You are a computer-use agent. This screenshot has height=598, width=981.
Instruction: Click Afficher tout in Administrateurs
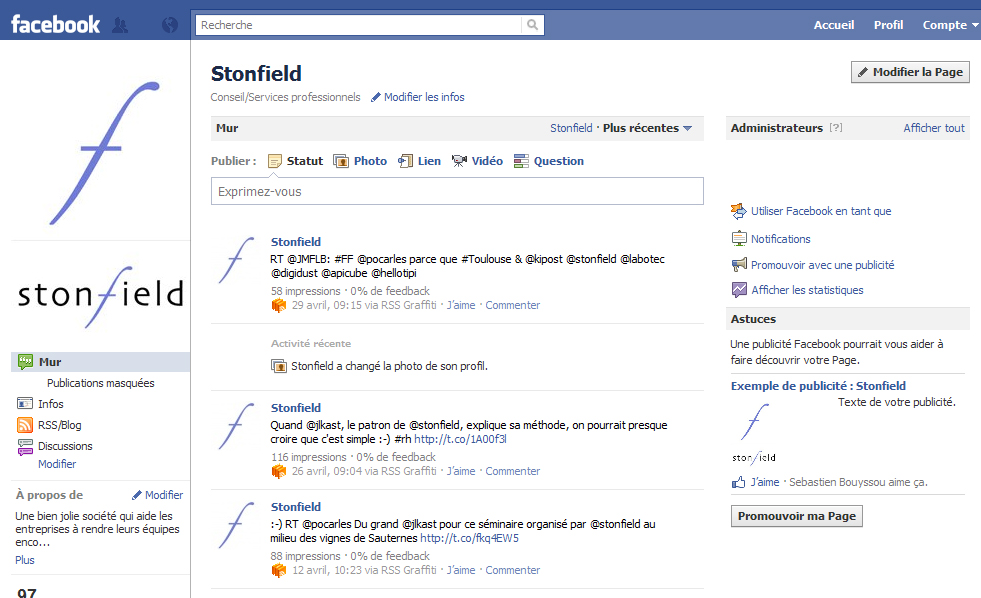(933, 128)
